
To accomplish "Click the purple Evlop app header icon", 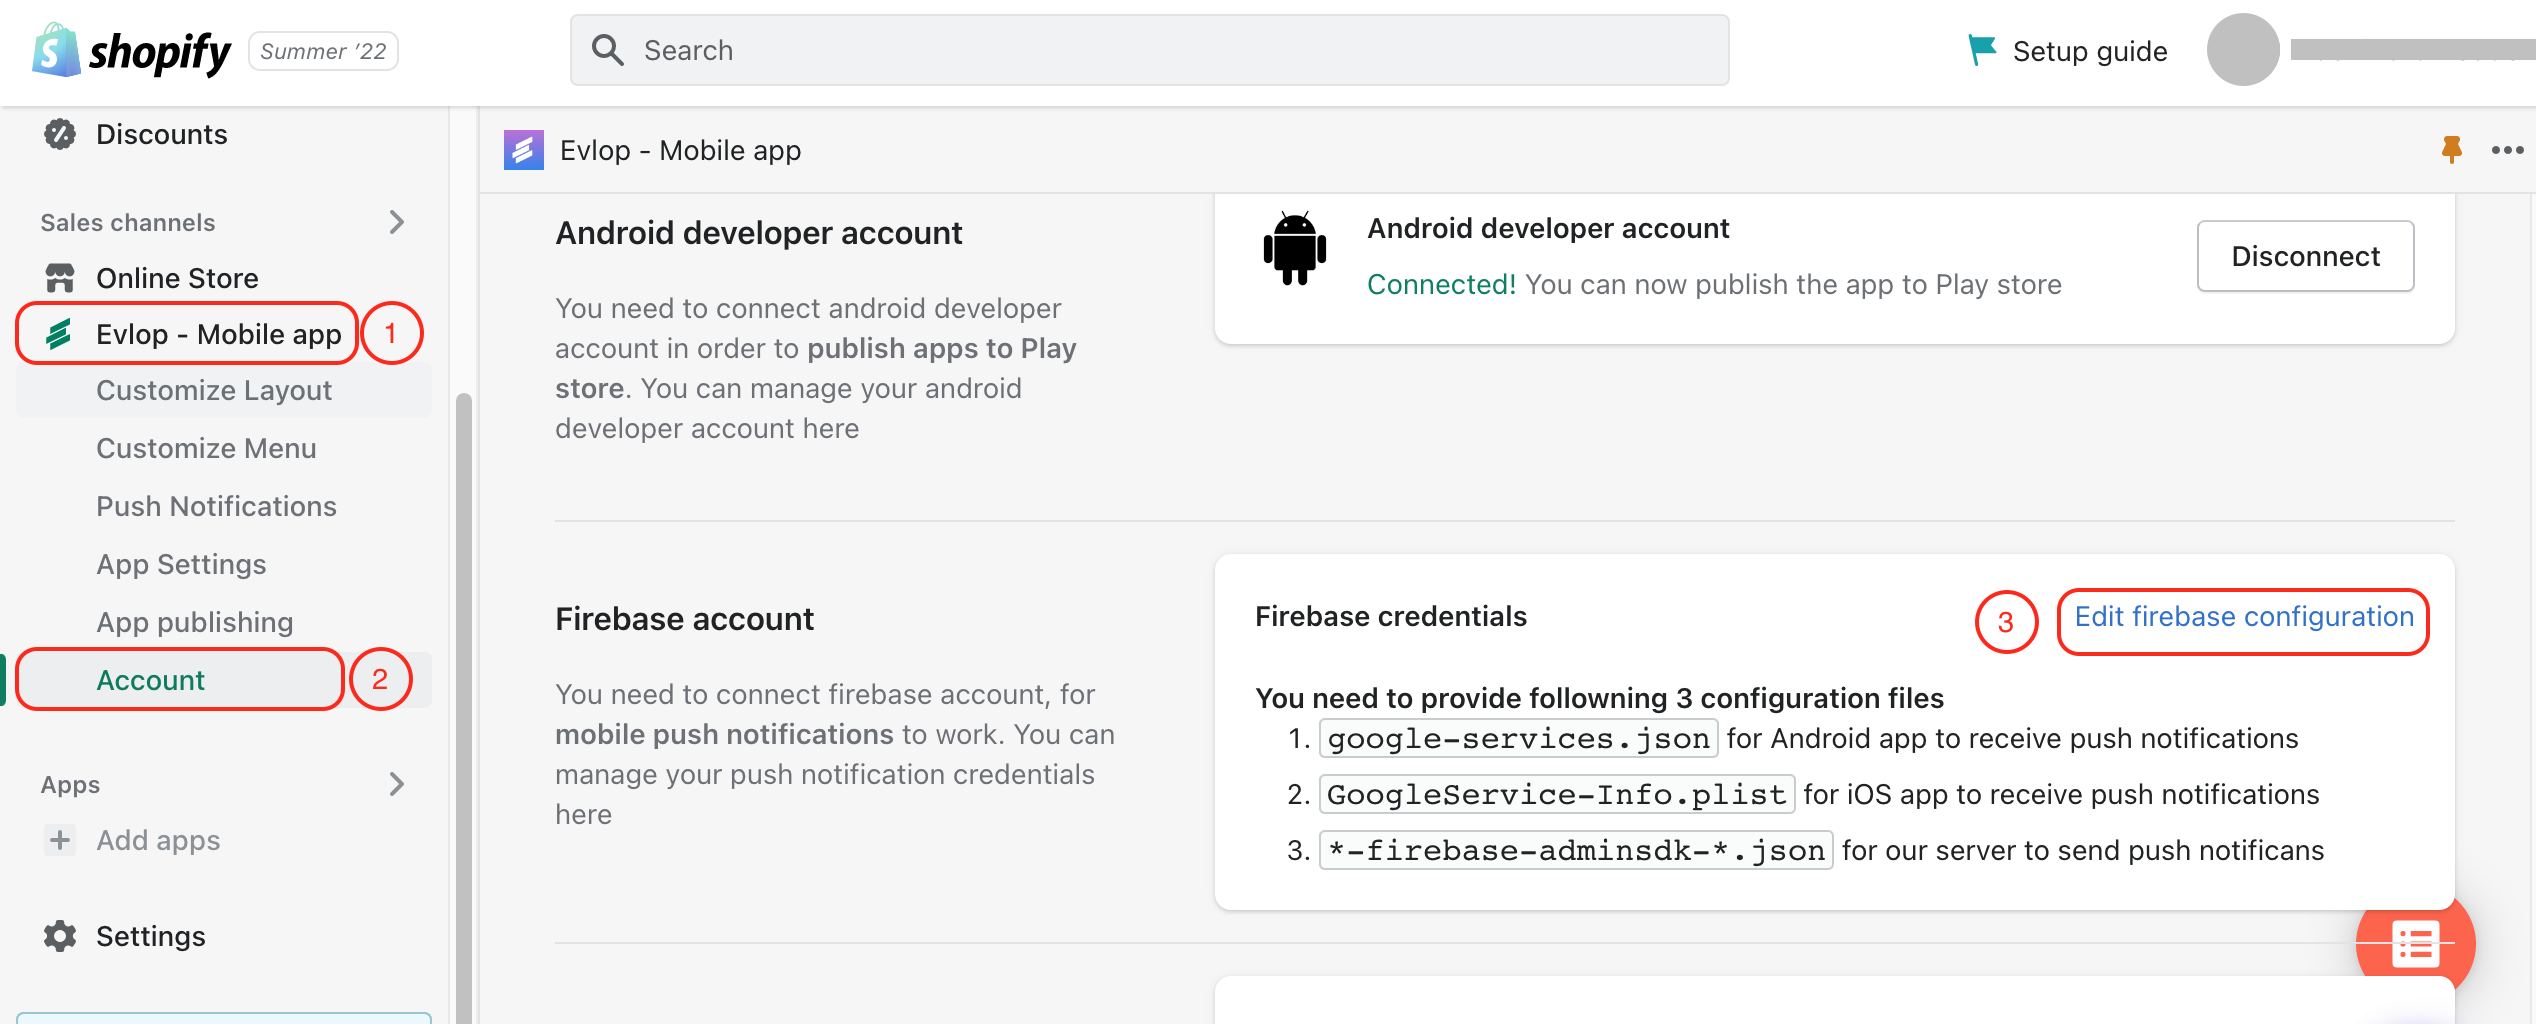I will pyautogui.click(x=523, y=150).
